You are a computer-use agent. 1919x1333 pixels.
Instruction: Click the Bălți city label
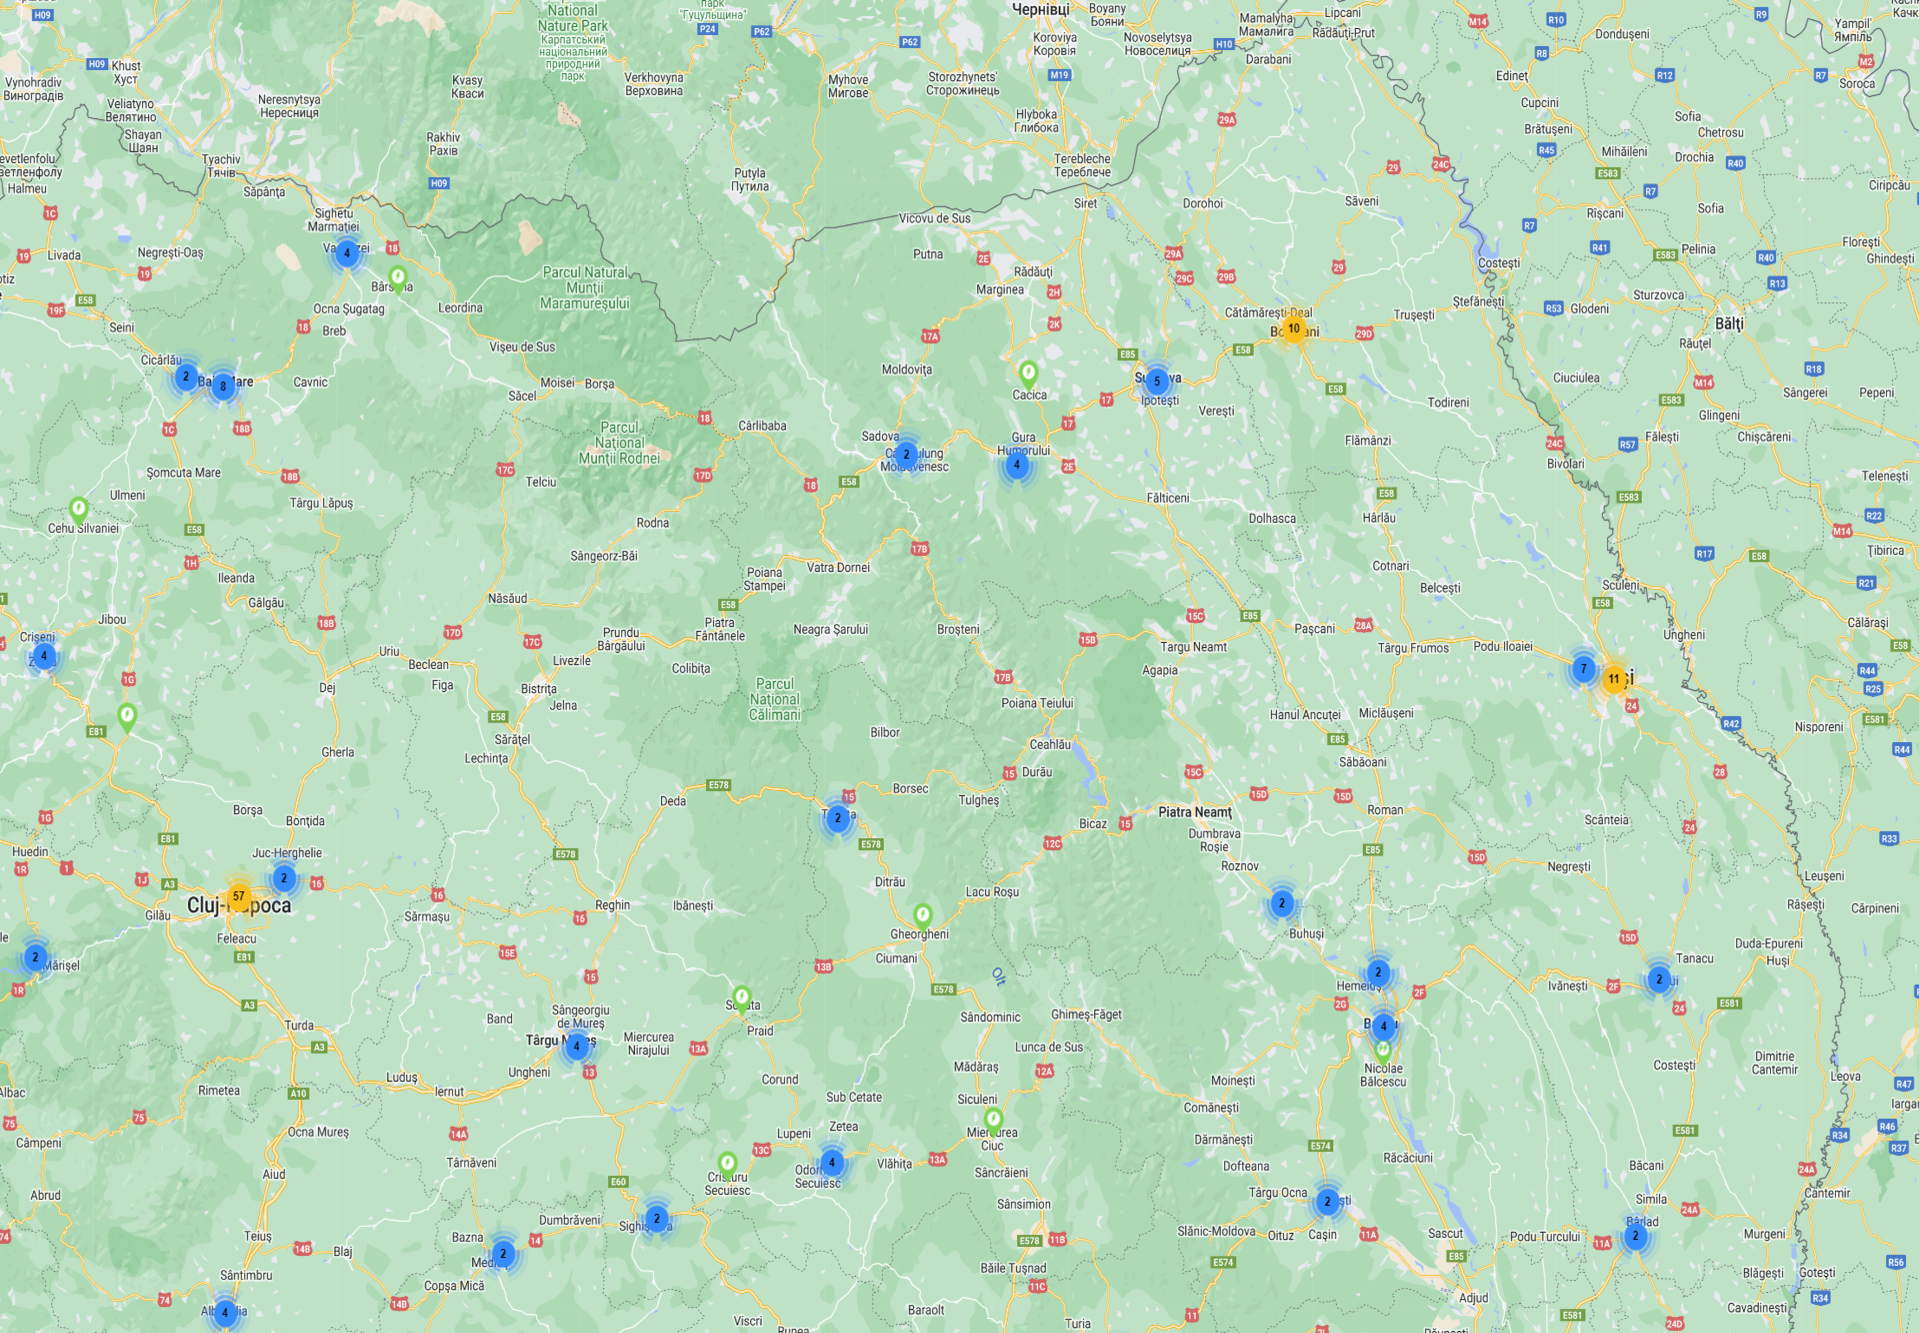1727,324
